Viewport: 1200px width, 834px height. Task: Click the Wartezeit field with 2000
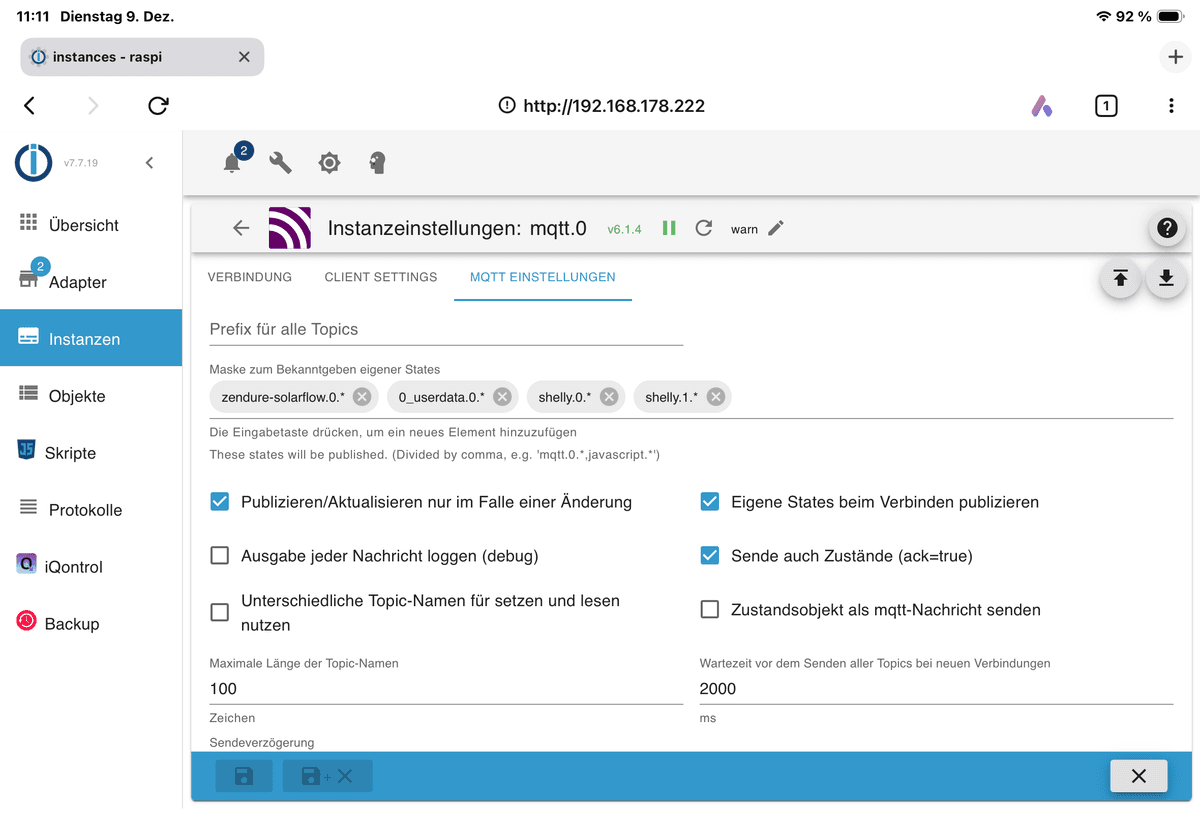[936, 688]
